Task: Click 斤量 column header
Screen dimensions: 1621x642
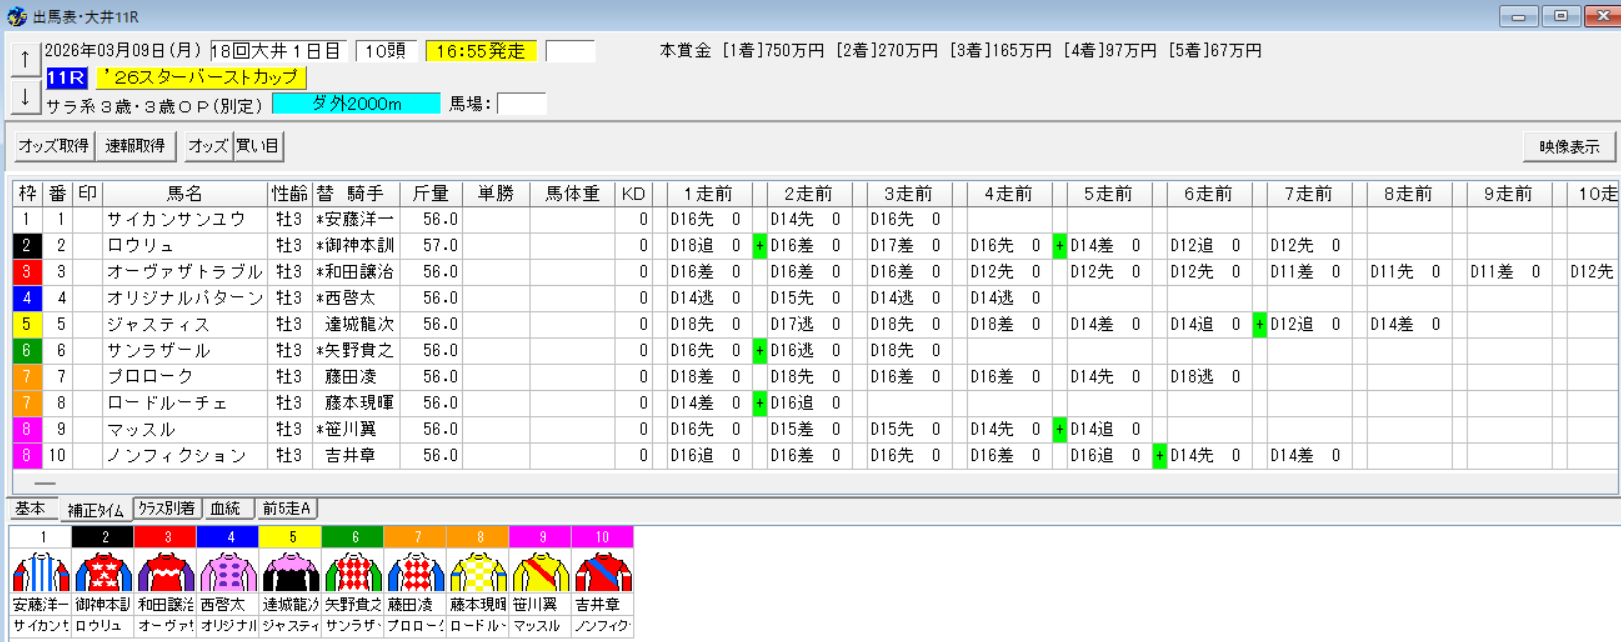Action: pyautogui.click(x=431, y=193)
